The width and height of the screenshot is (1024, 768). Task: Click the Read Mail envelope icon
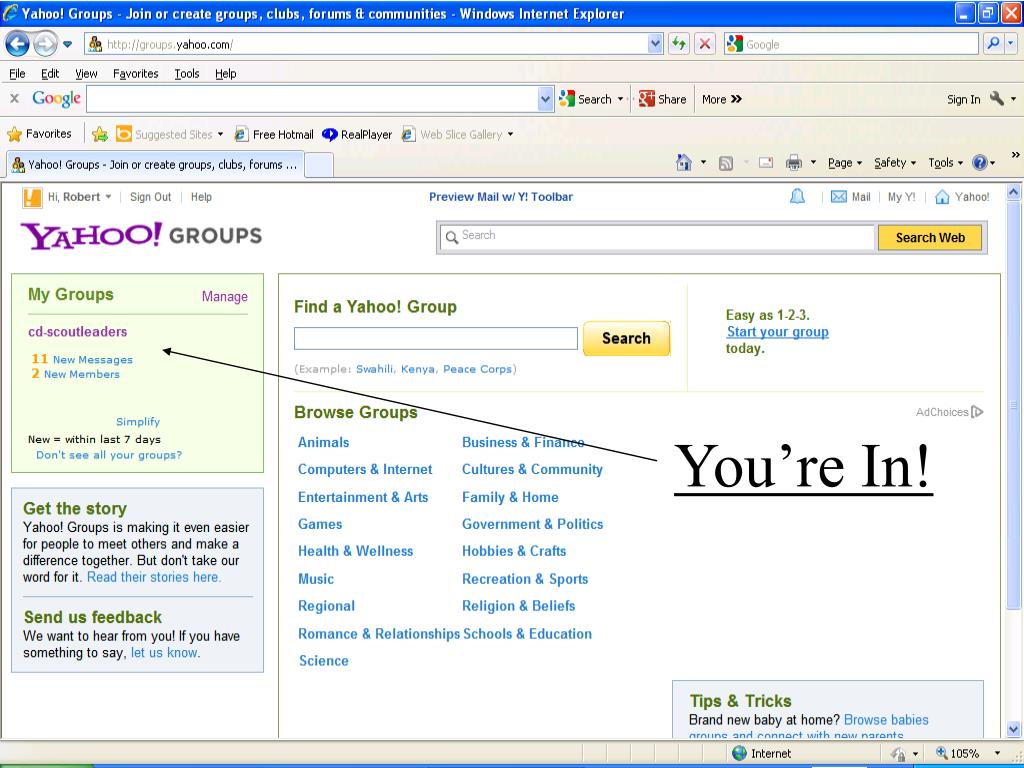[766, 163]
